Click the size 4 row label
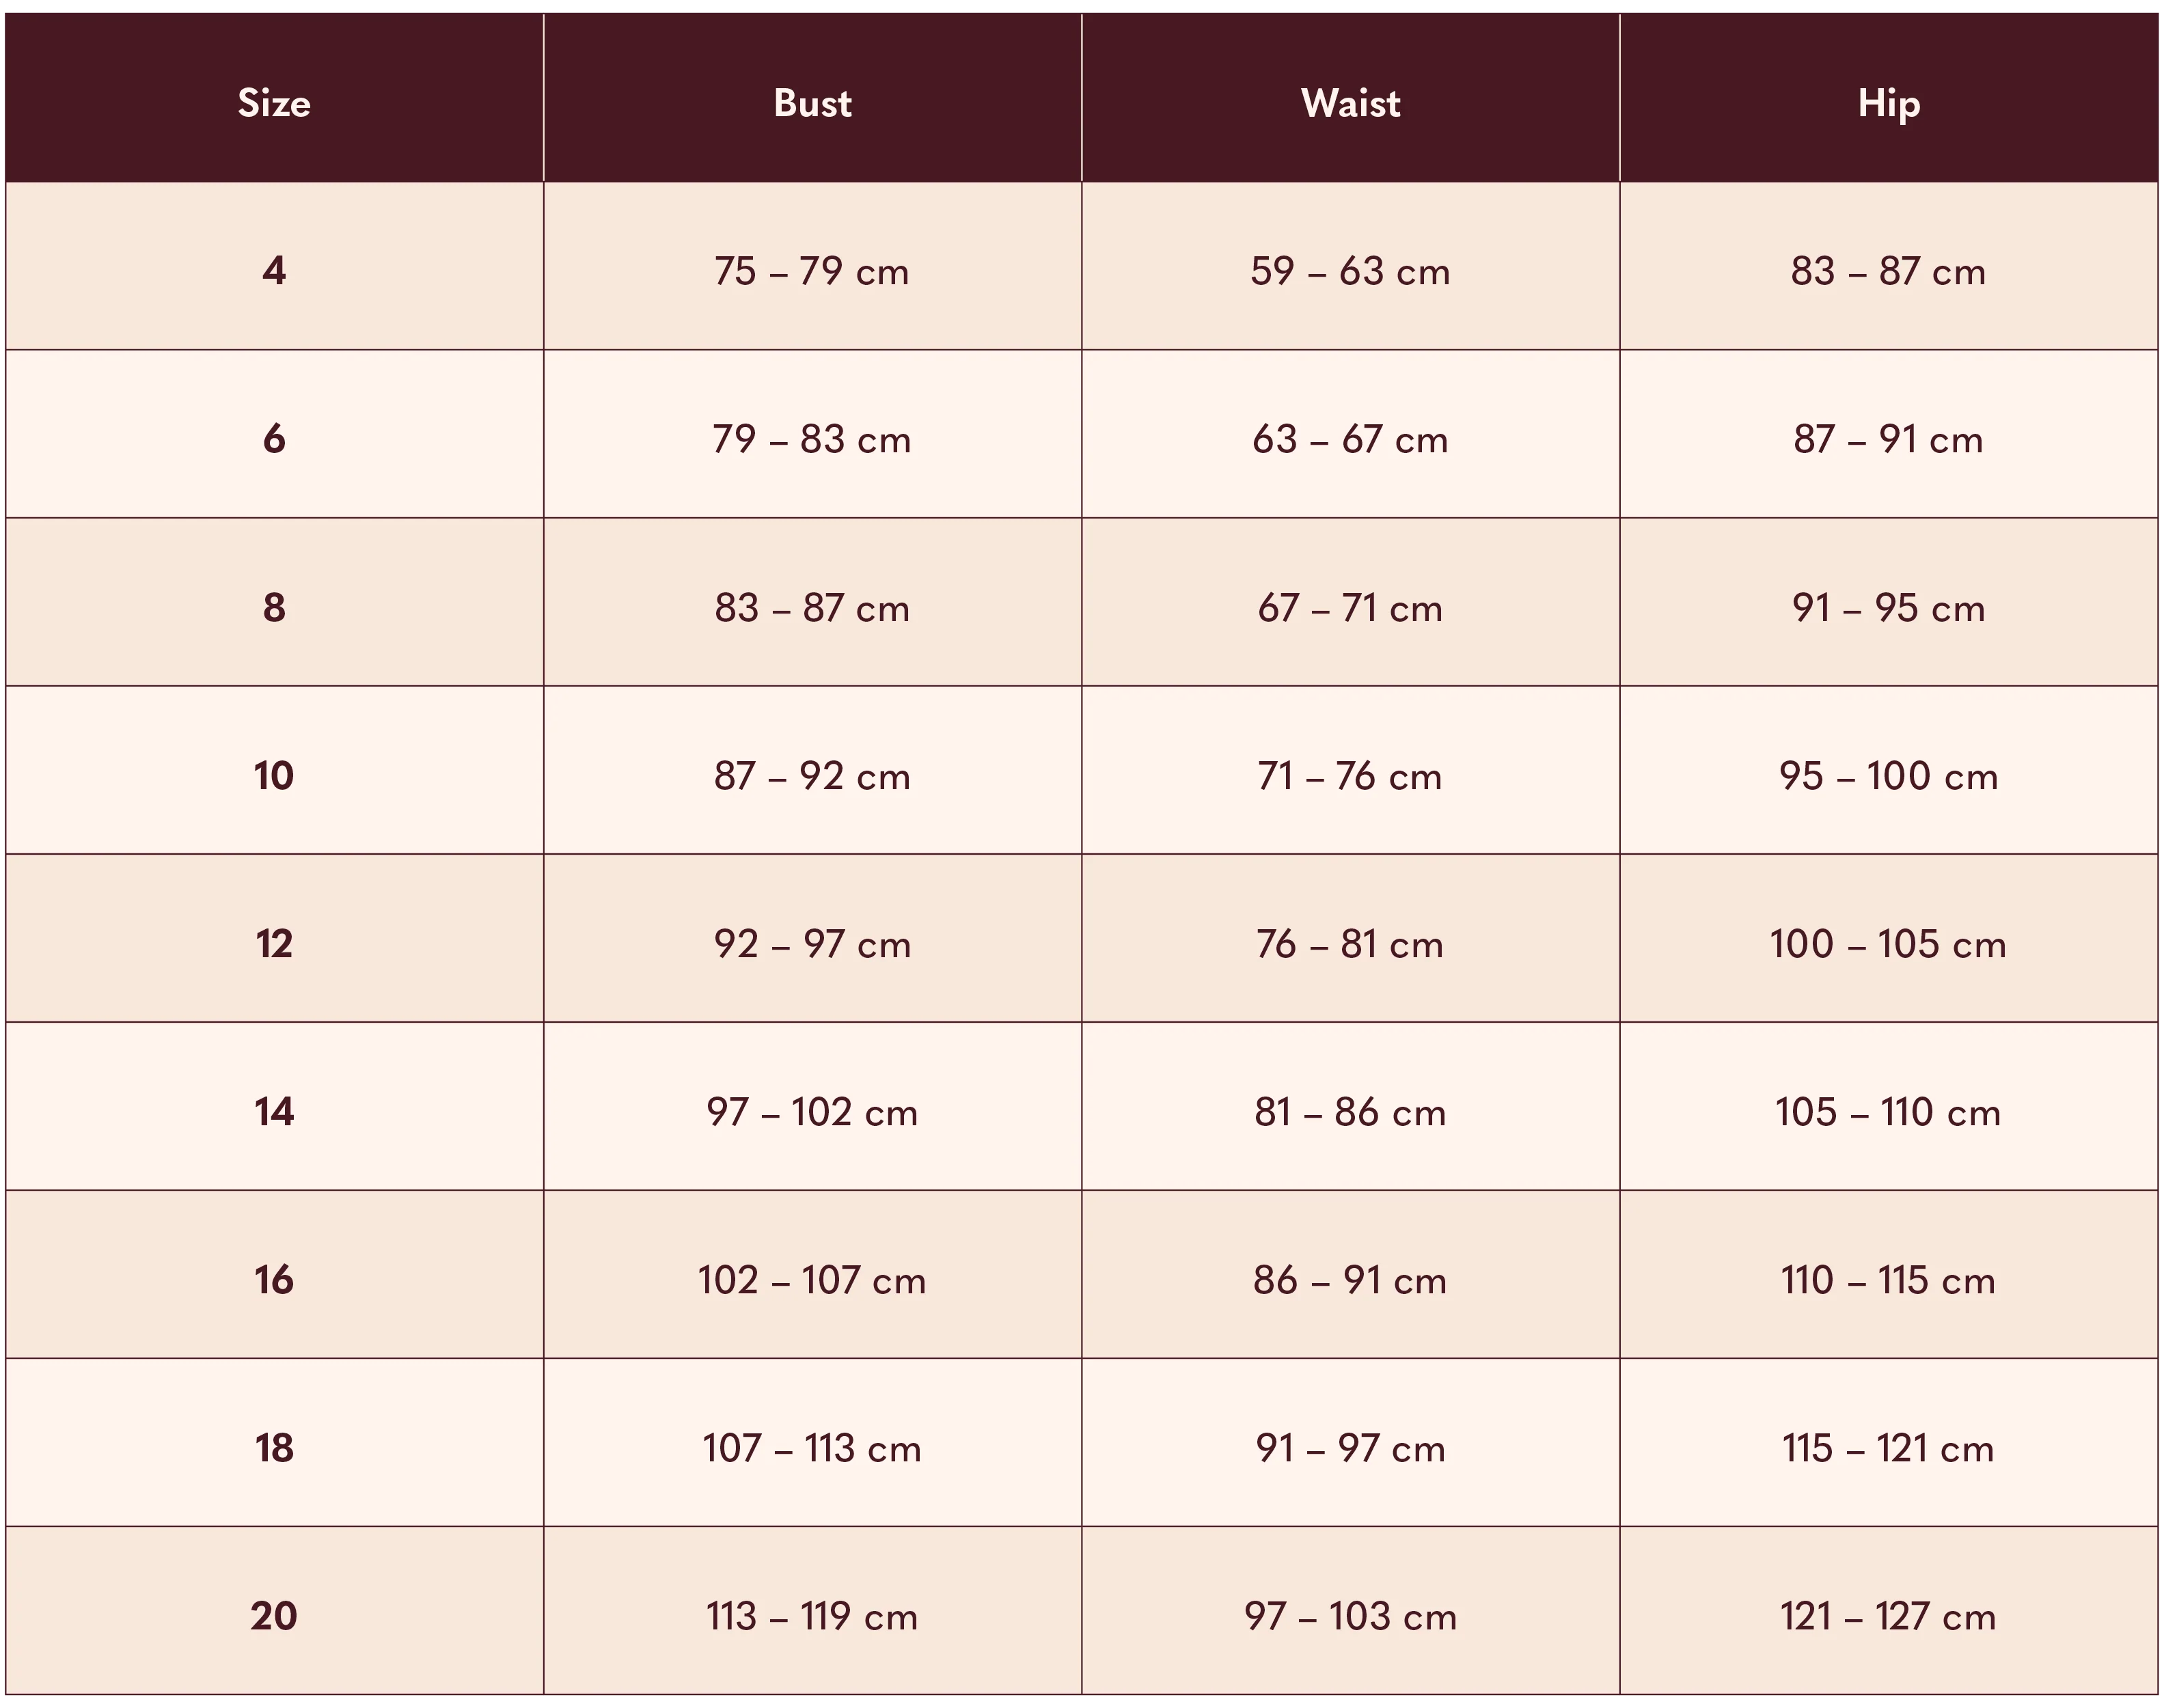The height and width of the screenshot is (1708, 2164). [274, 271]
